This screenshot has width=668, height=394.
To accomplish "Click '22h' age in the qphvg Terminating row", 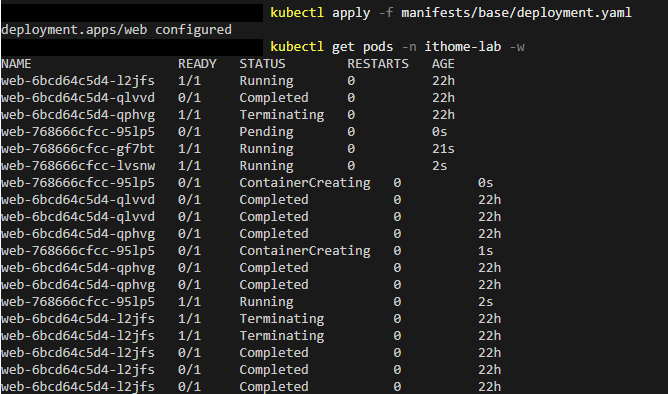I will coord(443,115).
